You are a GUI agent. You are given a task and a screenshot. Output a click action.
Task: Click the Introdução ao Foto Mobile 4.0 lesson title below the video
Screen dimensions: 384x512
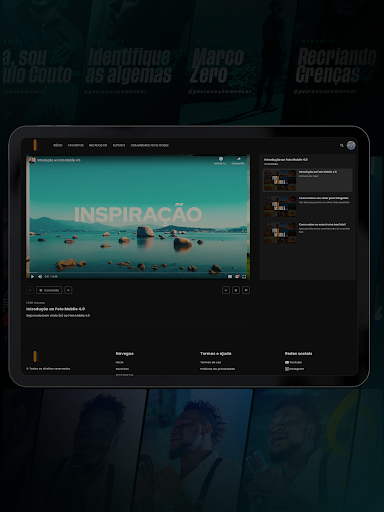[55, 309]
